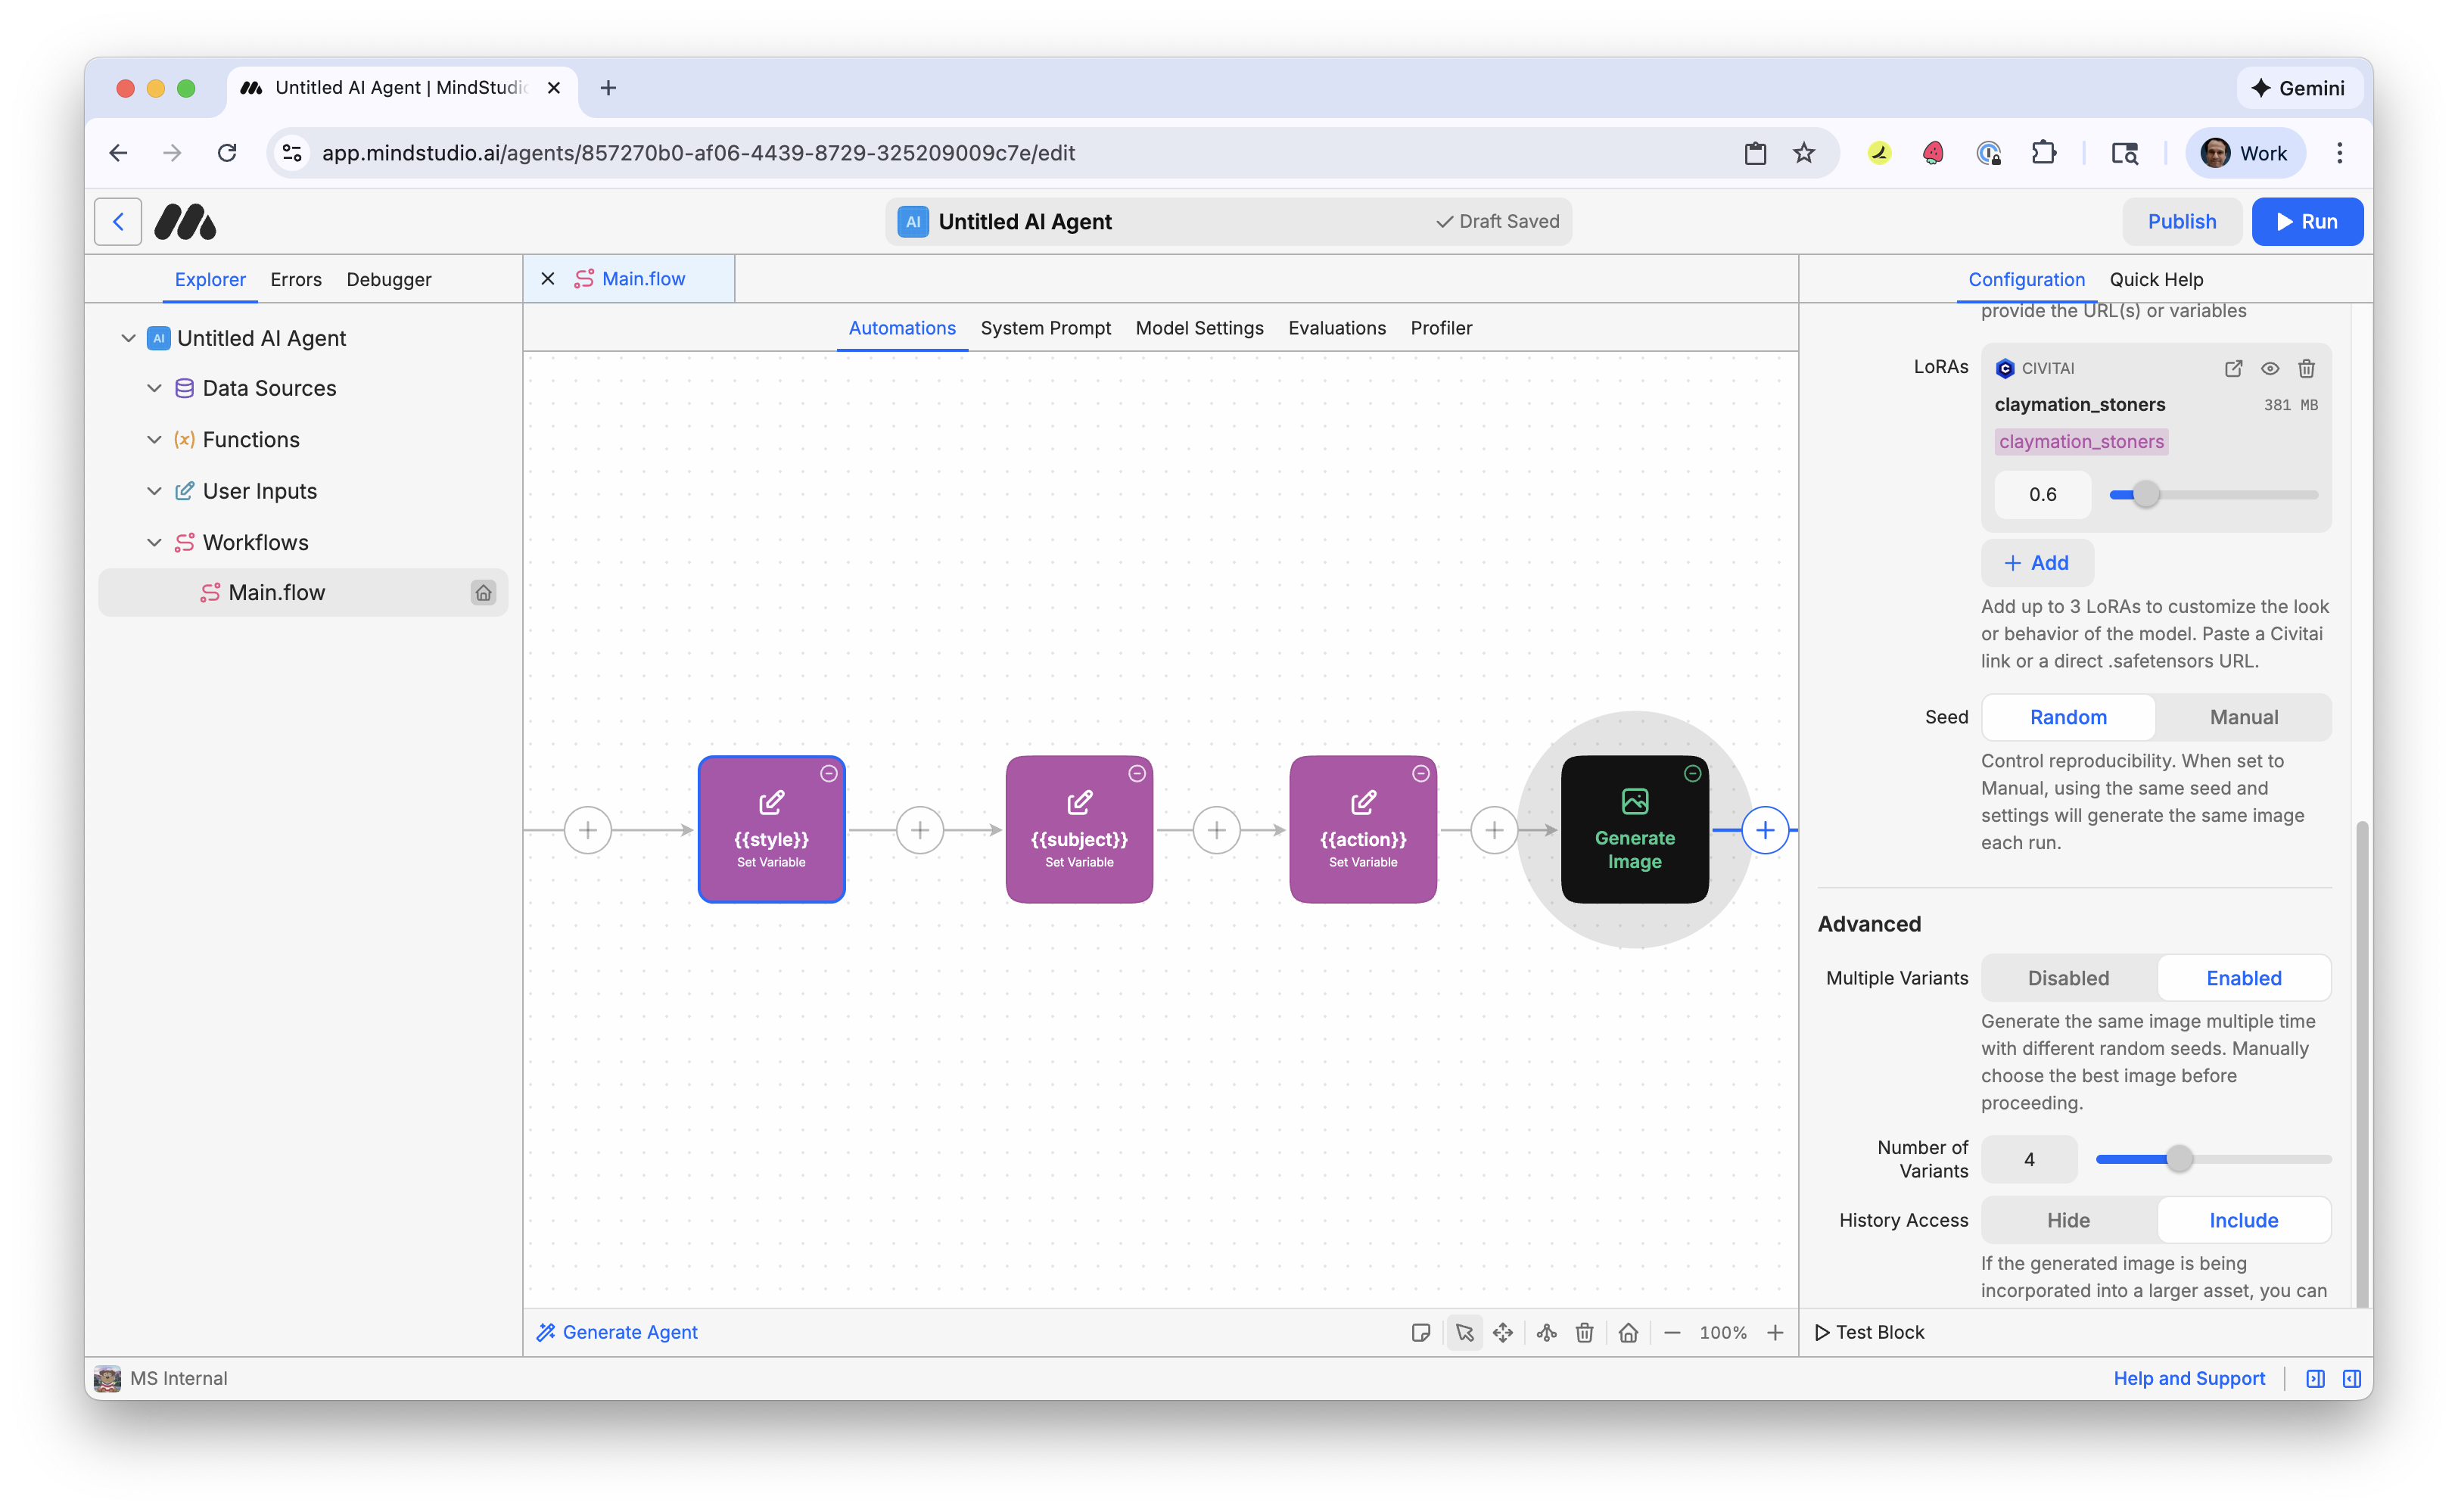Toggle the LoRA preview eye icon
The image size is (2458, 1512).
click(x=2270, y=368)
